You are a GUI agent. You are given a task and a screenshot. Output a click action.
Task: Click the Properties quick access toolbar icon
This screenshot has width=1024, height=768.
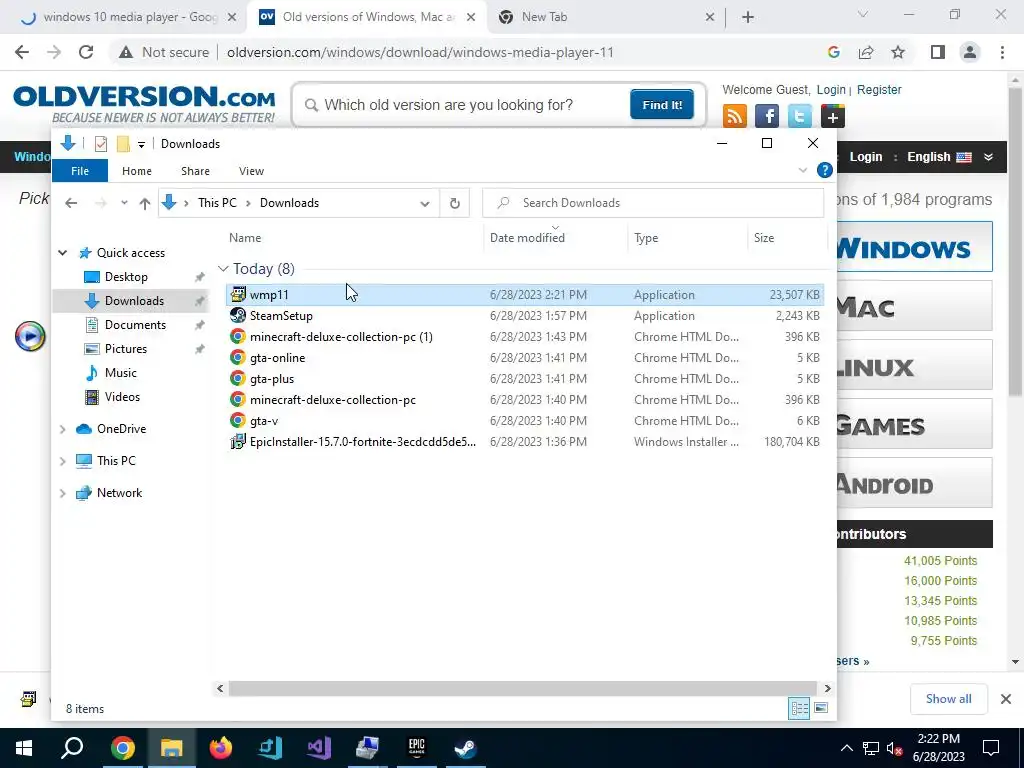coord(101,144)
